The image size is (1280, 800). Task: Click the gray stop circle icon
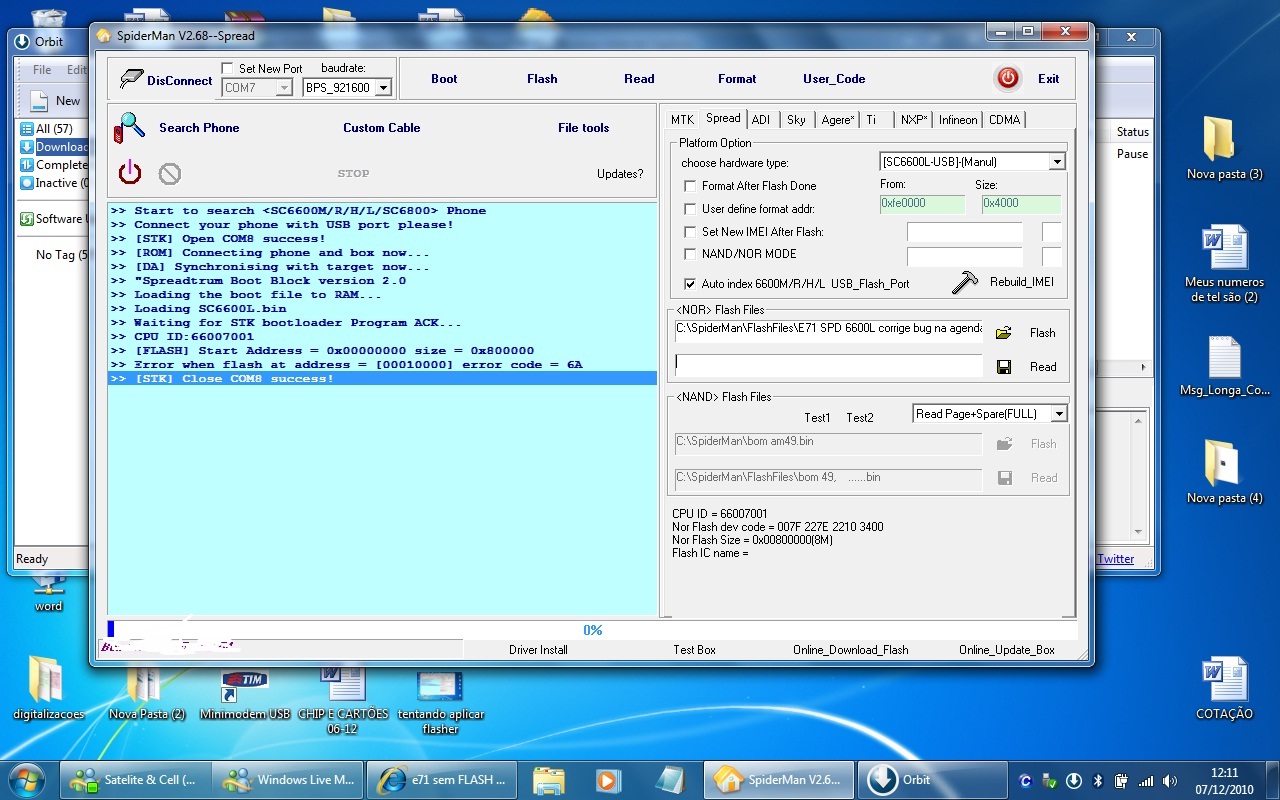[x=170, y=174]
